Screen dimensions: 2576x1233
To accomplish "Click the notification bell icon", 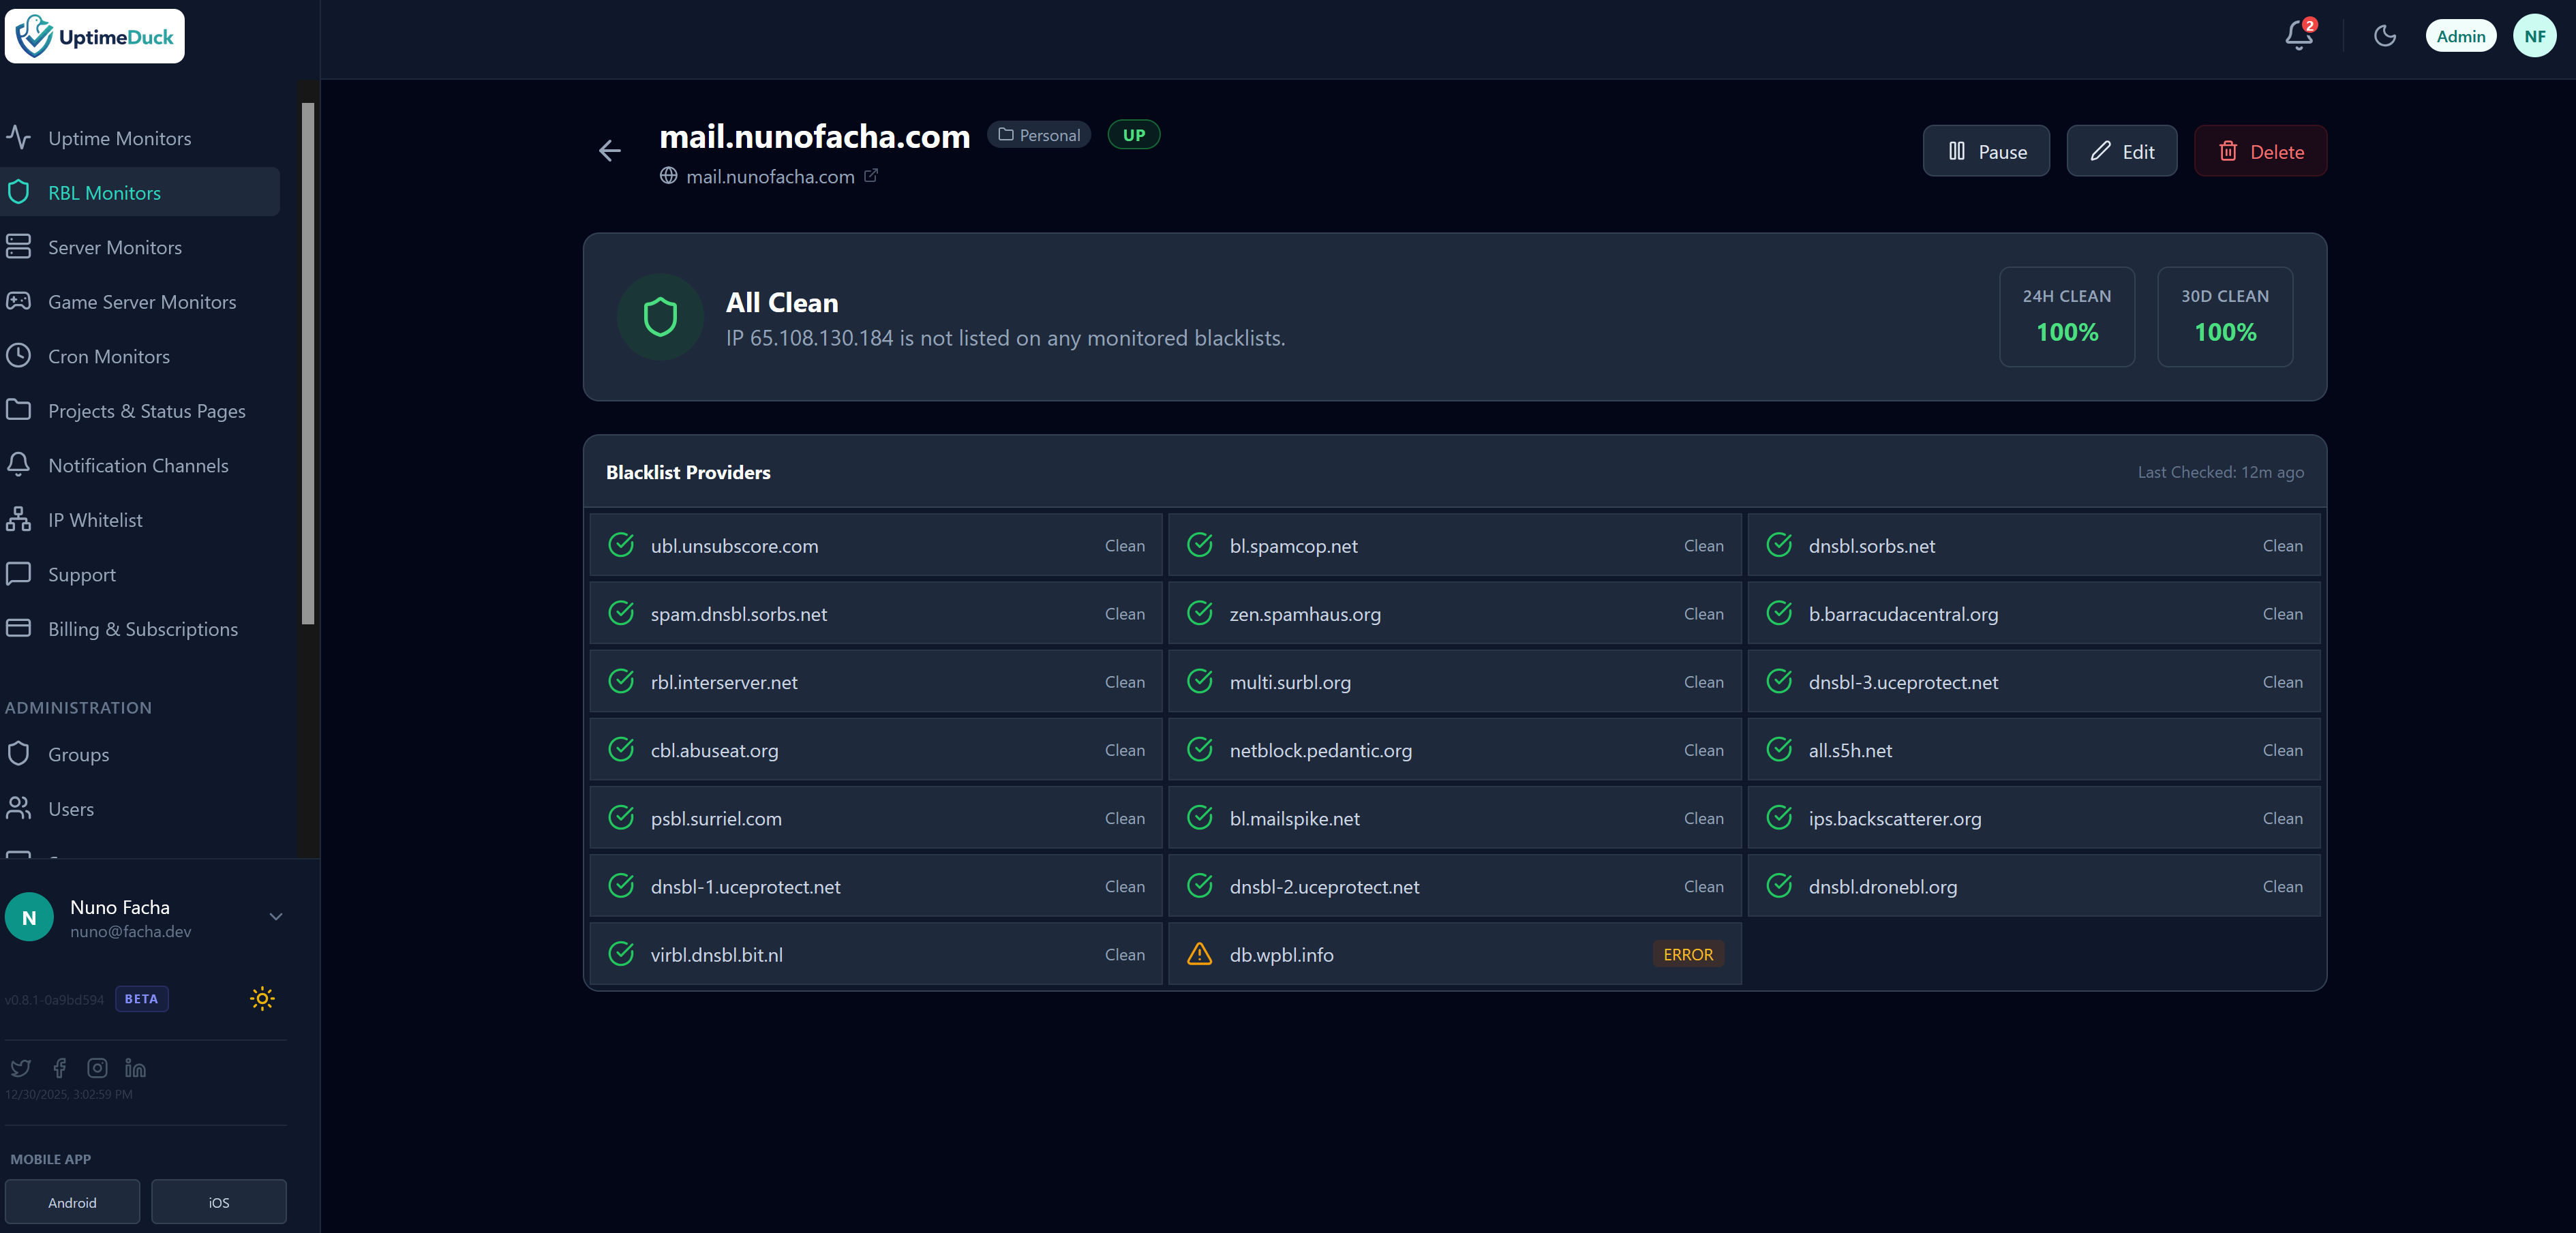I will [x=2298, y=37].
